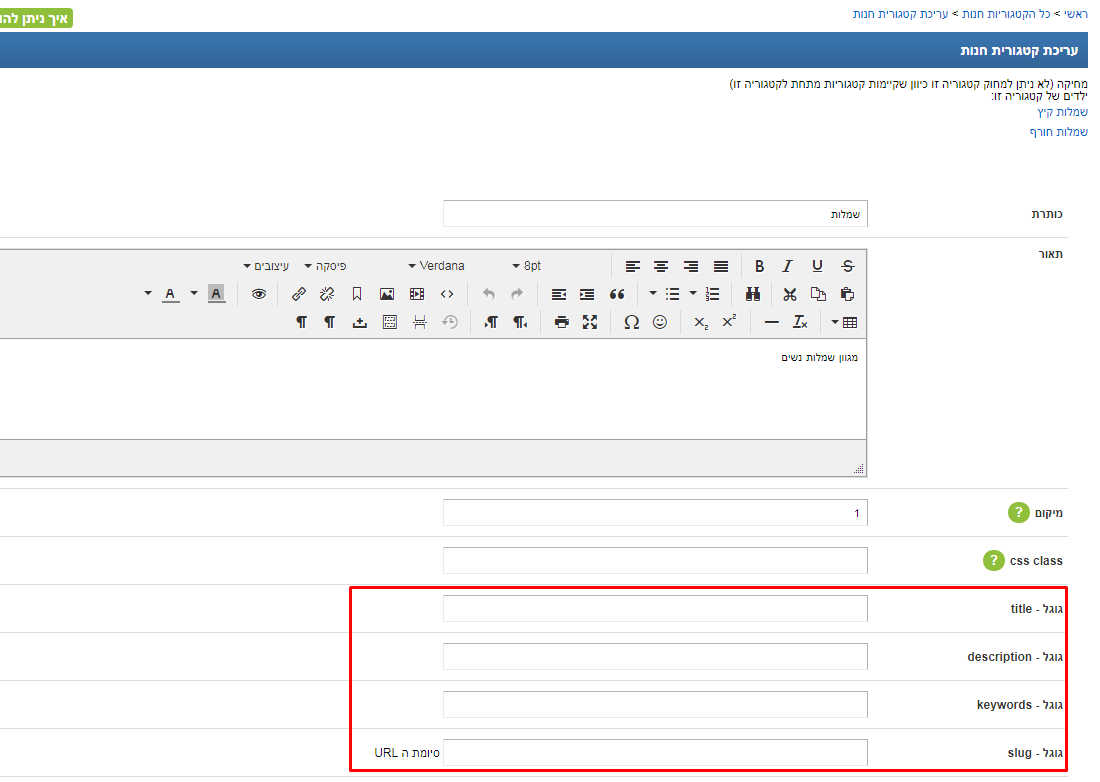Toggle bold formatting in the editor
This screenshot has width=1100, height=782.
(759, 266)
